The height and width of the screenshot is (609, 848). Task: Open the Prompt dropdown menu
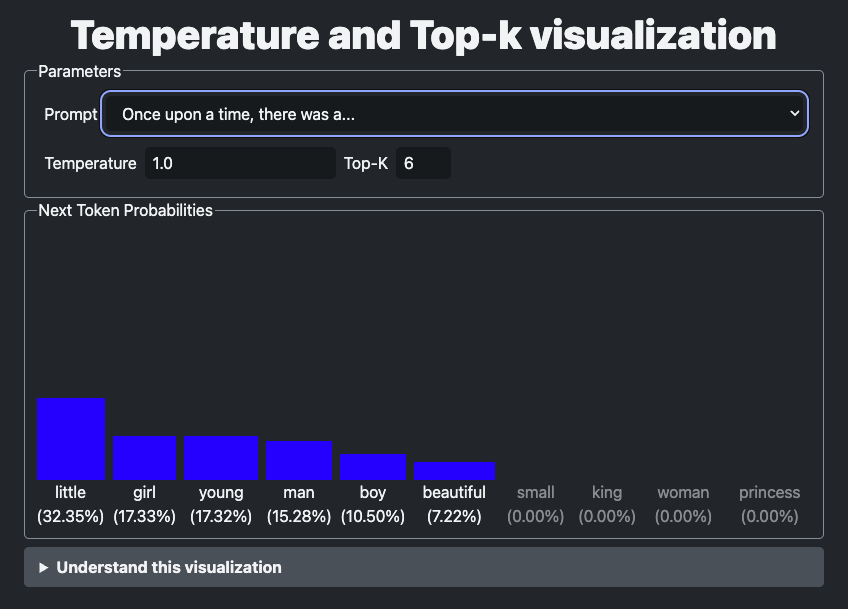[x=453, y=114]
